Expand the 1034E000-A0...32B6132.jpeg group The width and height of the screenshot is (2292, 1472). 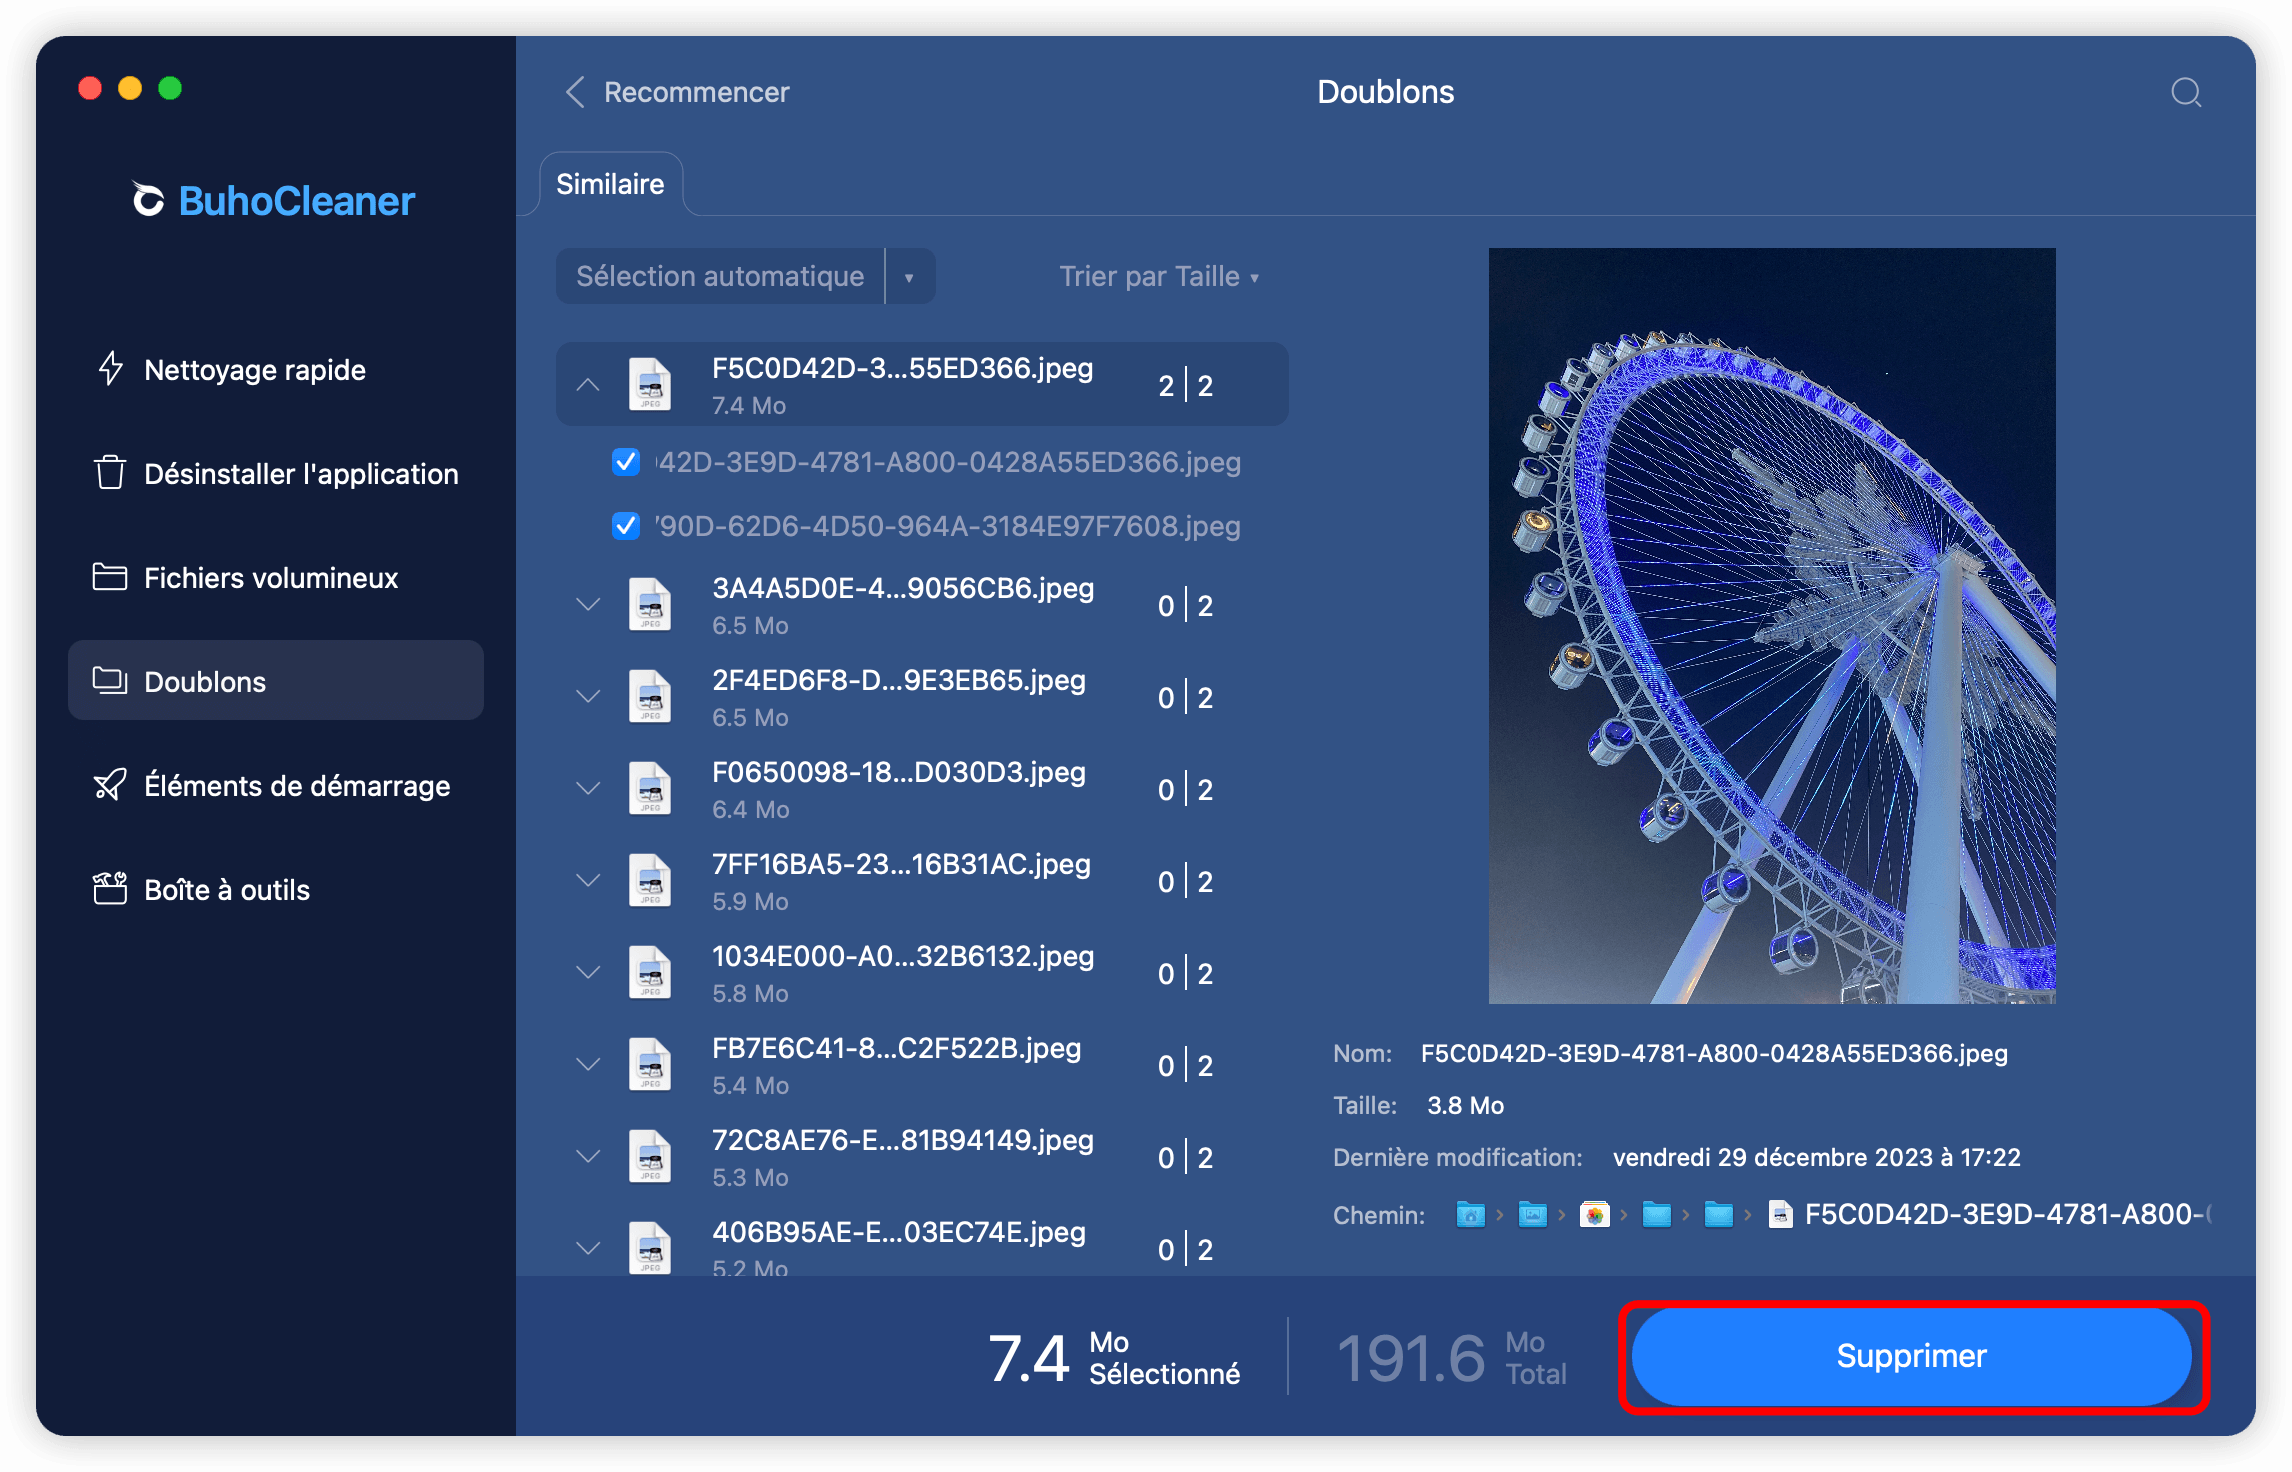coord(588,973)
